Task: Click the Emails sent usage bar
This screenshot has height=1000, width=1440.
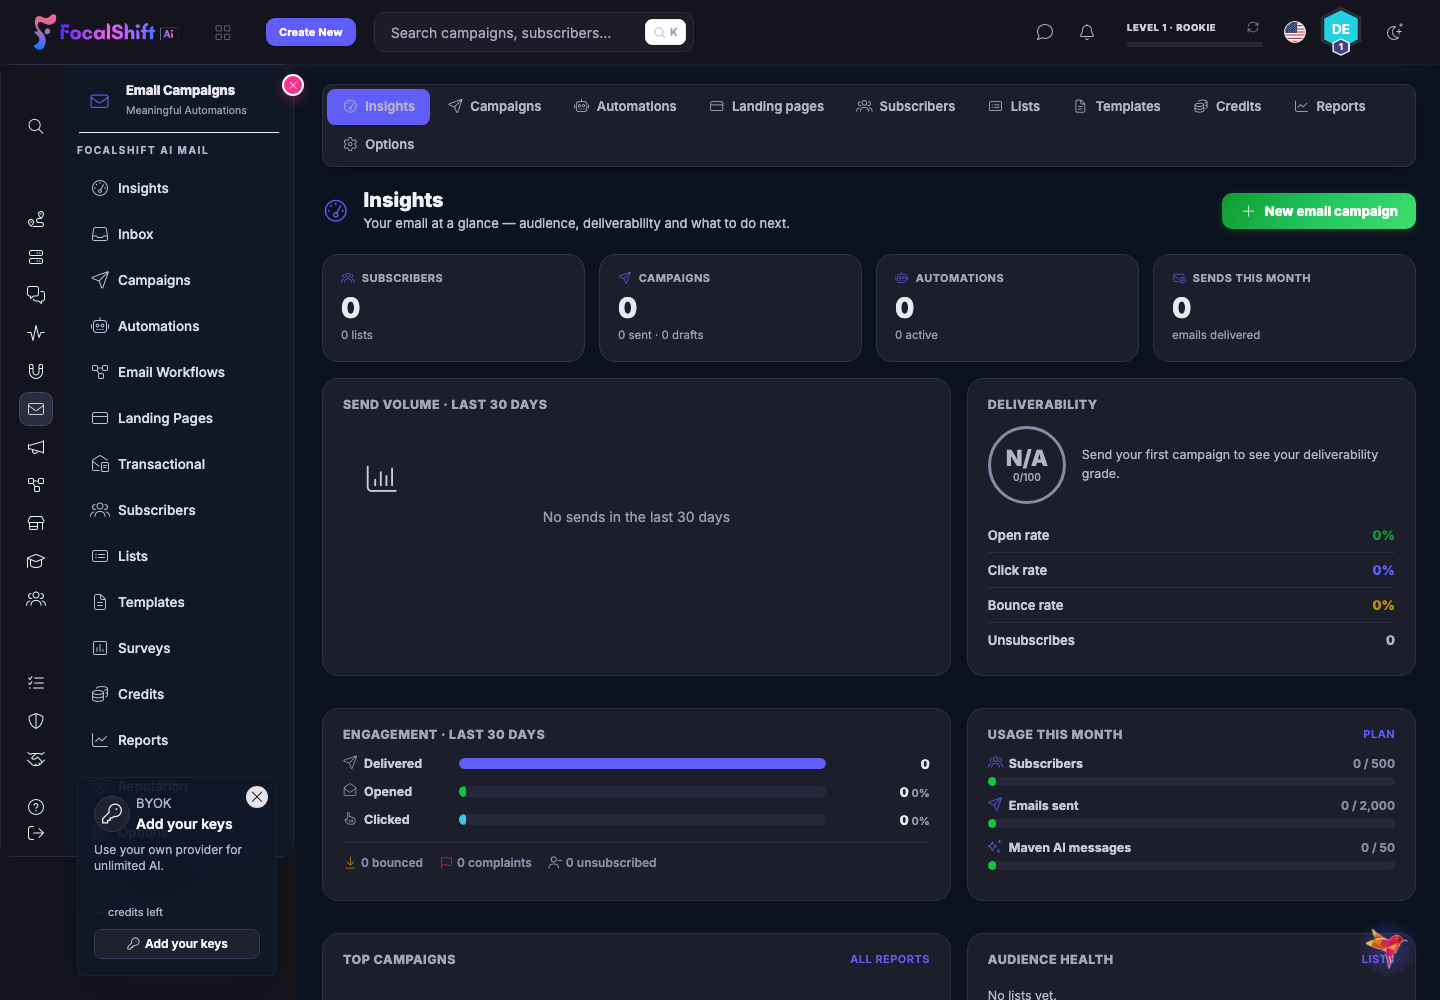Action: (x=1191, y=824)
